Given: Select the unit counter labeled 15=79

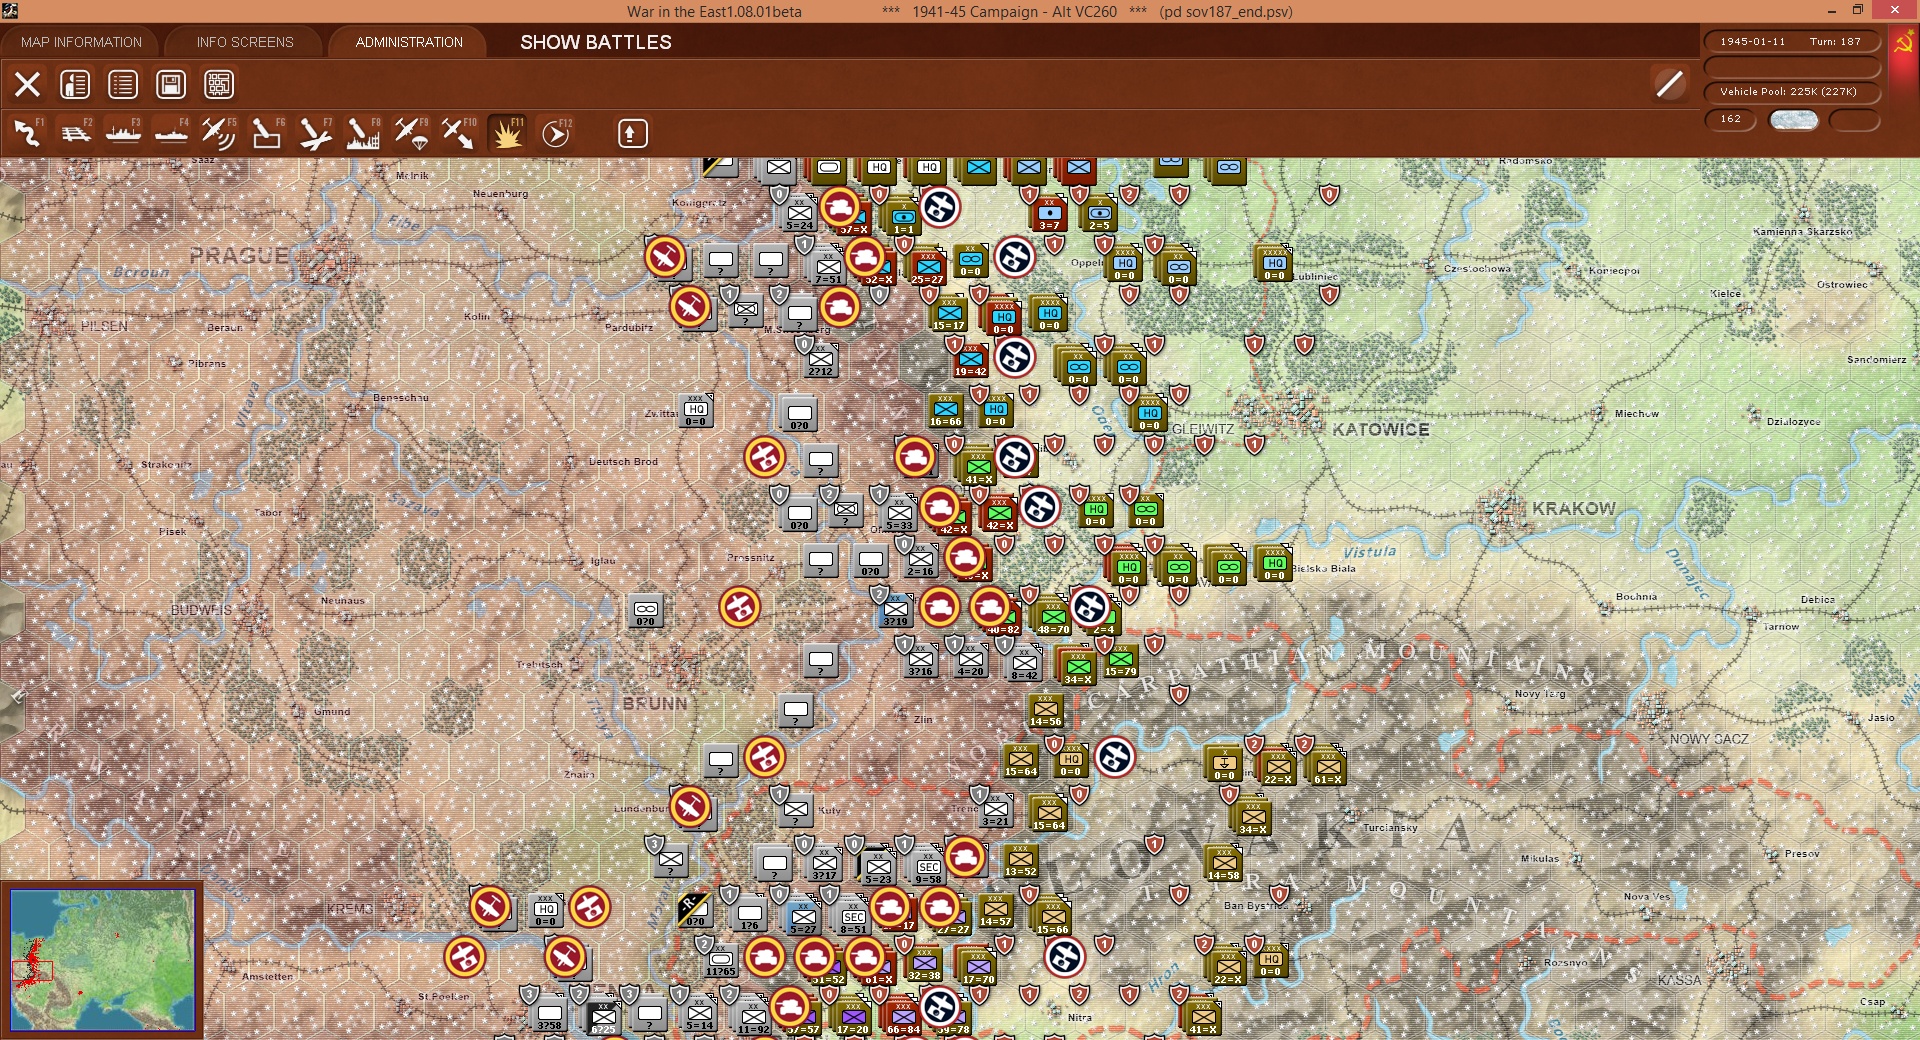Looking at the screenshot, I should pyautogui.click(x=1121, y=660).
